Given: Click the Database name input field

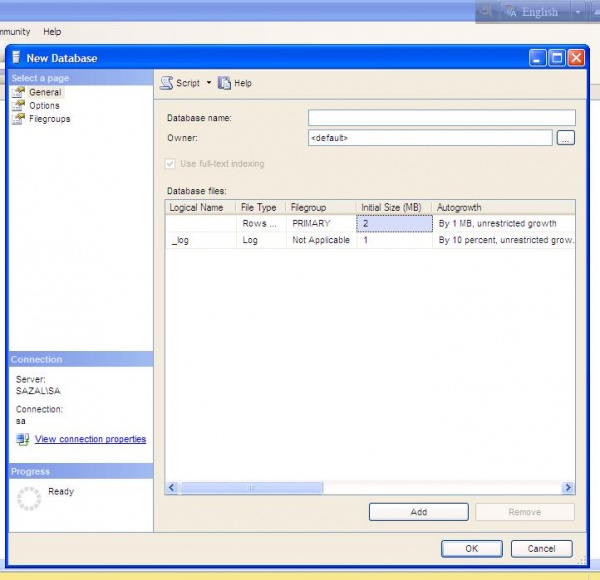Looking at the screenshot, I should [x=442, y=118].
